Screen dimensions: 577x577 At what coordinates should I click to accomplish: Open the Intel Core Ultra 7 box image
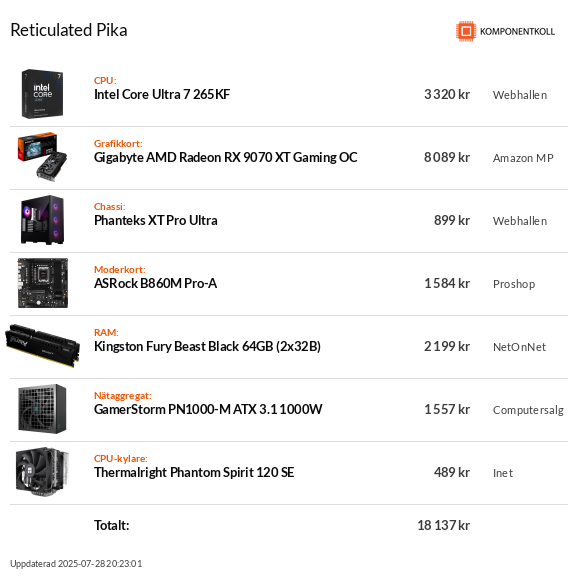click(x=42, y=94)
